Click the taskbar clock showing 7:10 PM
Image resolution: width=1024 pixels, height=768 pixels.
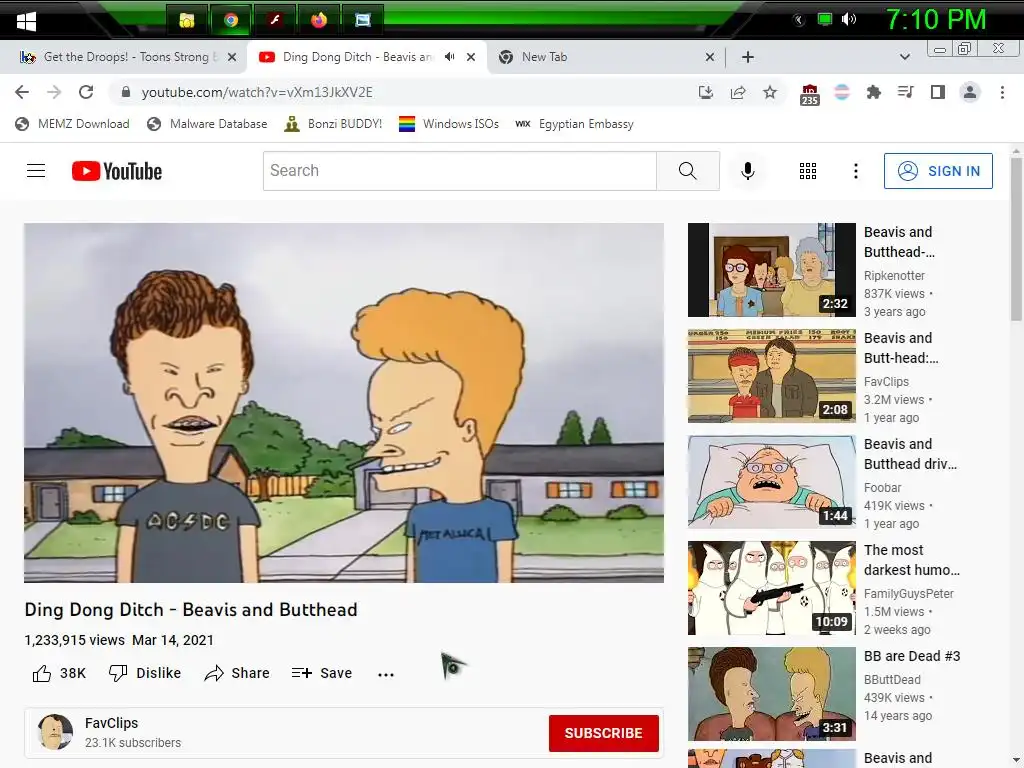coord(936,20)
